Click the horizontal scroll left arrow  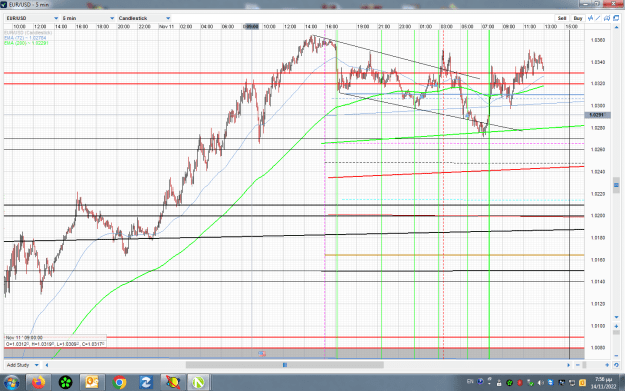[x=47, y=365]
